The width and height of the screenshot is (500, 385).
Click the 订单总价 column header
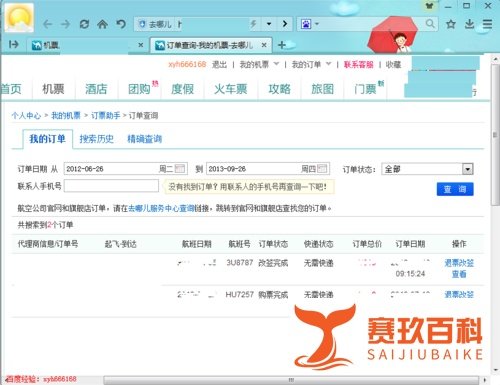click(x=367, y=244)
